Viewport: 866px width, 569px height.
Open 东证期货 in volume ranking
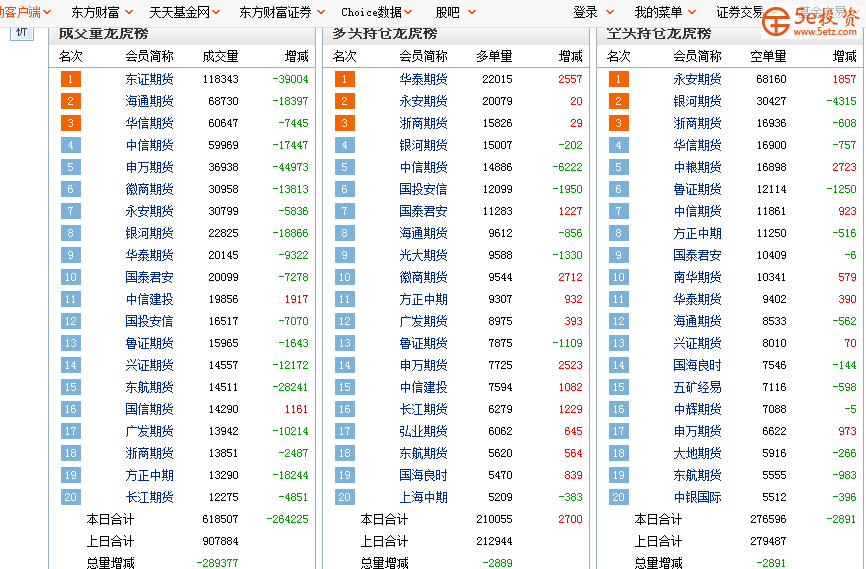pos(149,79)
